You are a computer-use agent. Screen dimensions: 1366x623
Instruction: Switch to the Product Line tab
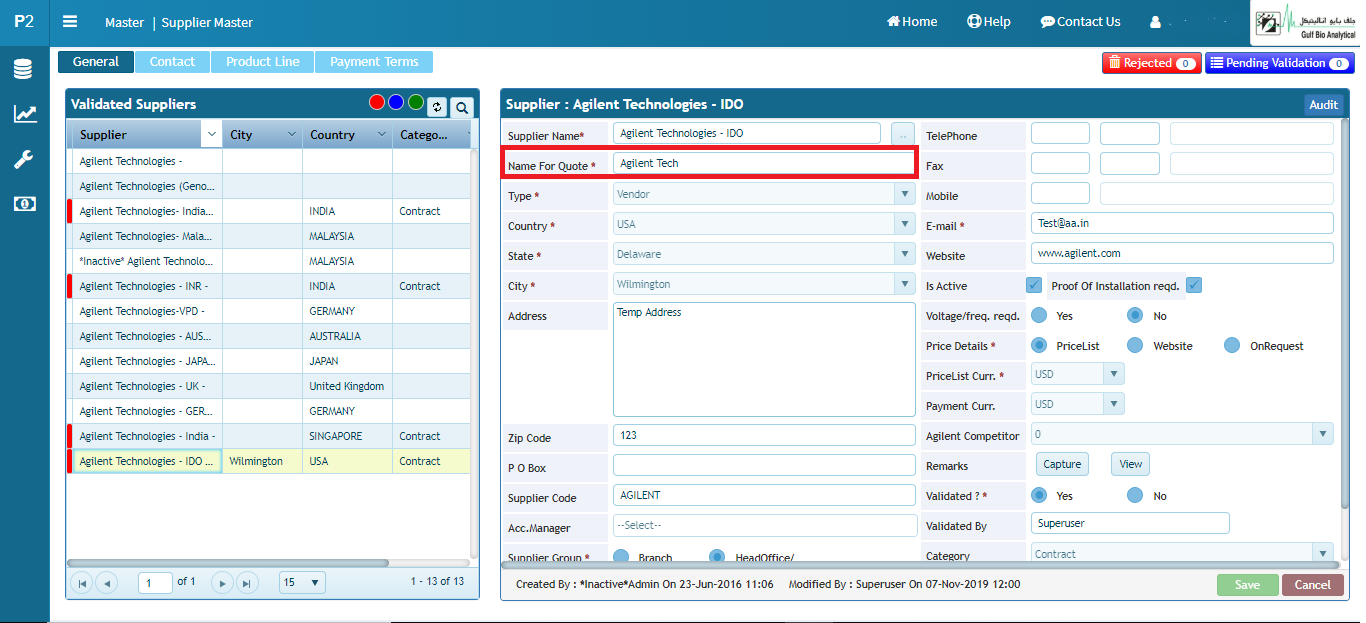[262, 62]
